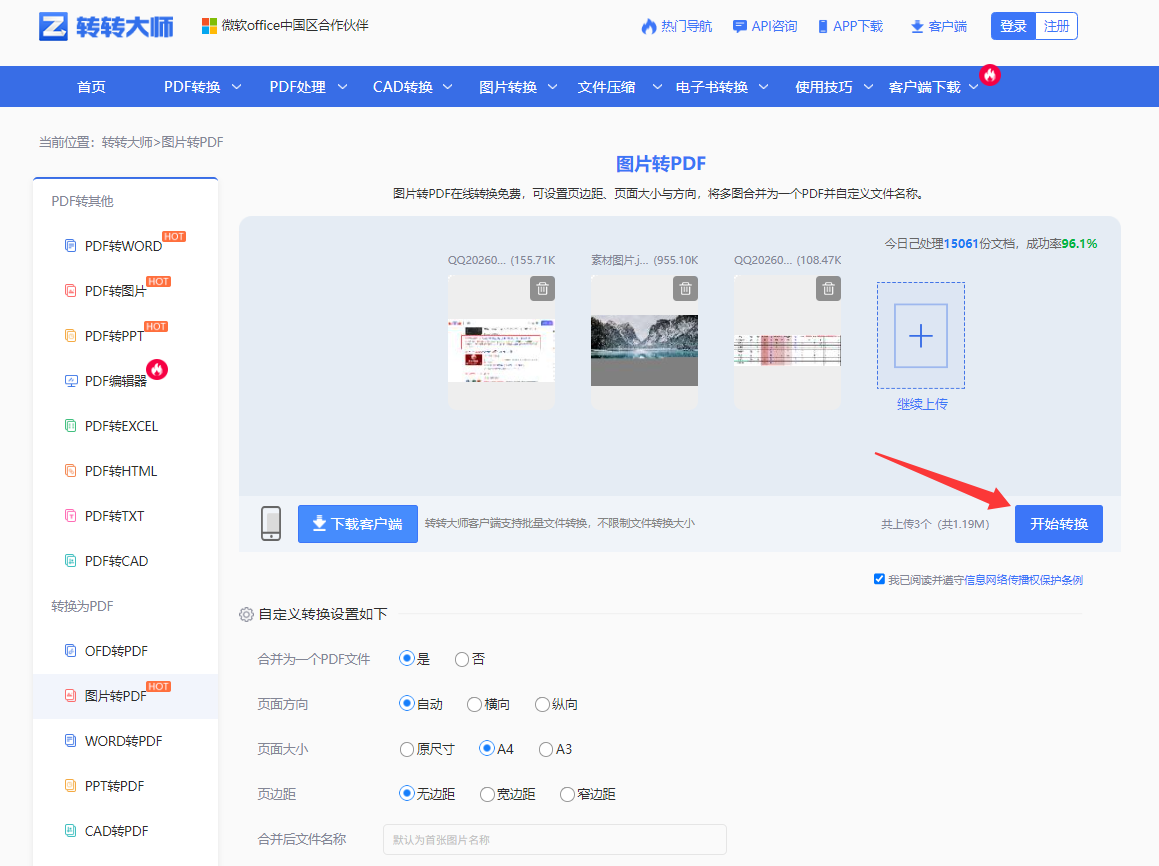Click the WORD转PDF sidebar icon
This screenshot has height=866, width=1159.
click(70, 740)
